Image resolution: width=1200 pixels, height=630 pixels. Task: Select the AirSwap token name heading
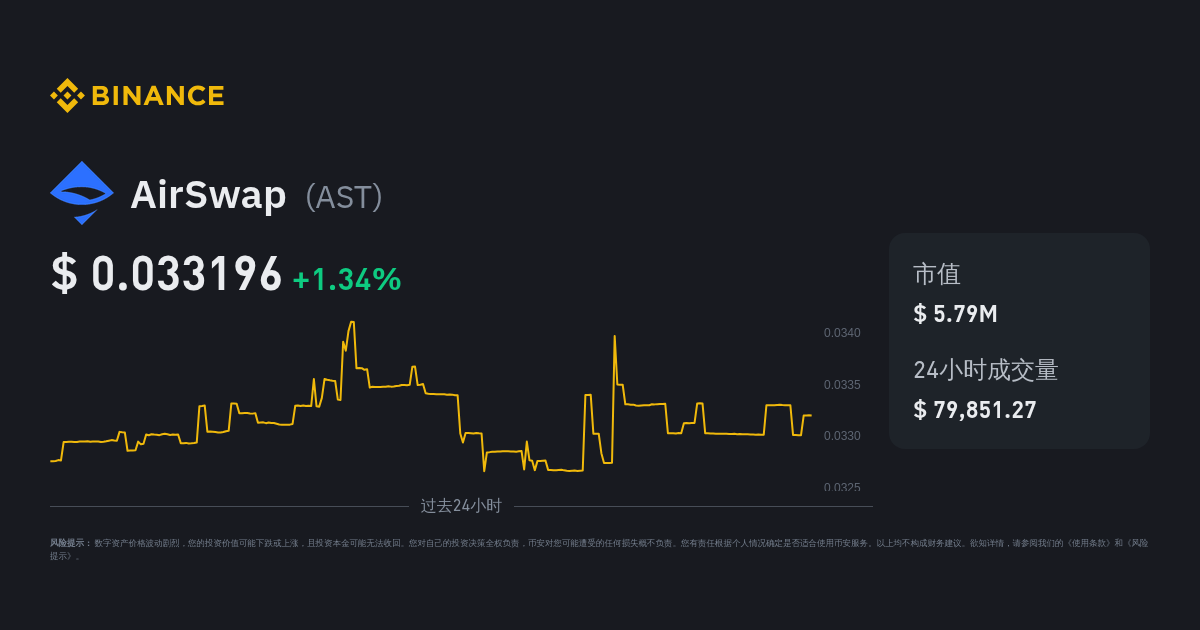[x=208, y=195]
